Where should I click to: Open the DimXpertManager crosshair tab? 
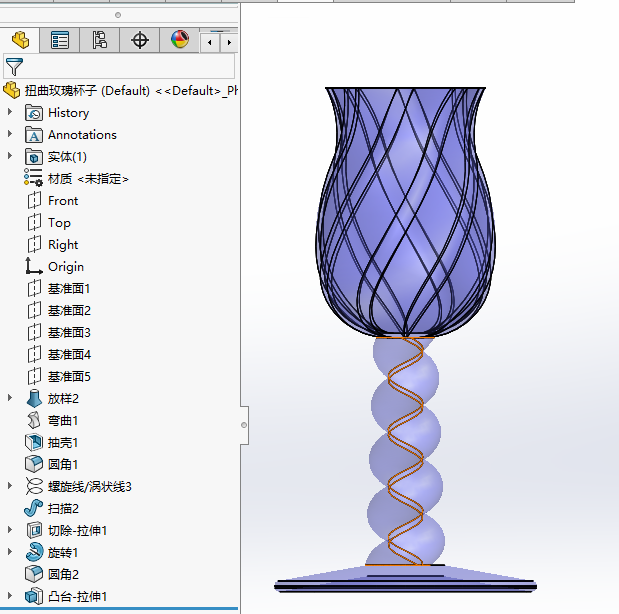pos(139,40)
